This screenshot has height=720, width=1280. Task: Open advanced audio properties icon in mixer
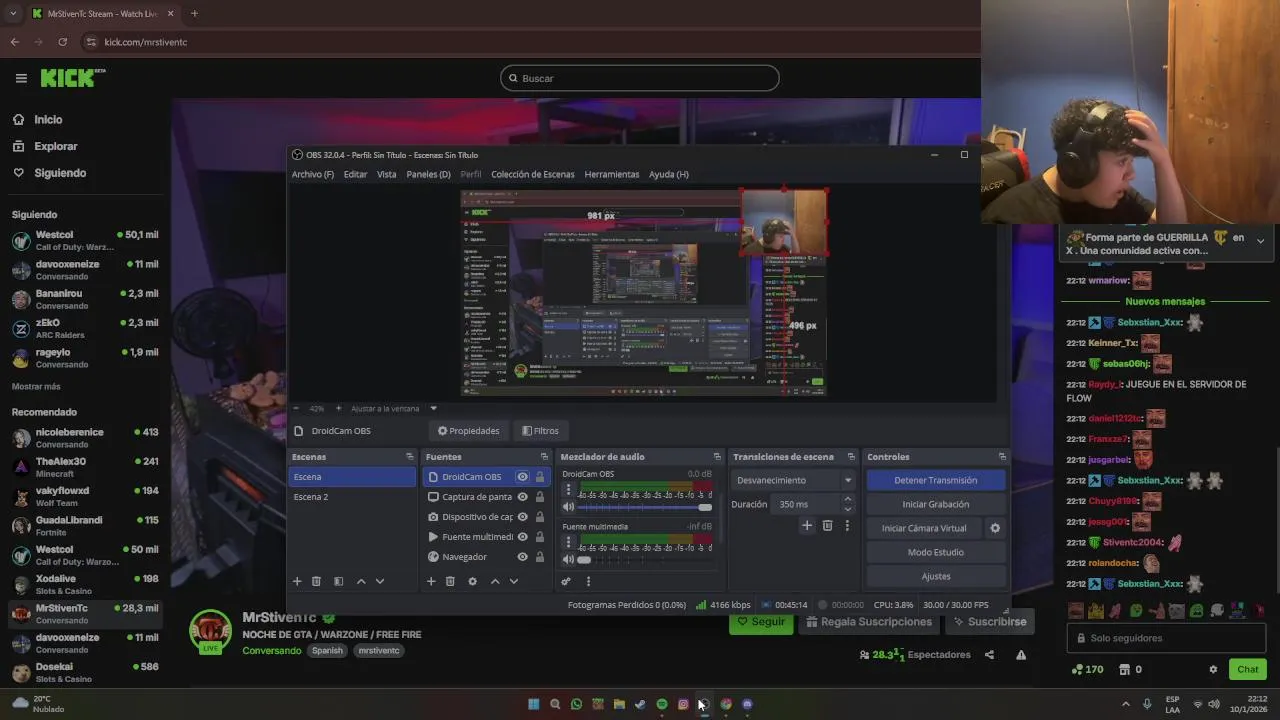[566, 581]
